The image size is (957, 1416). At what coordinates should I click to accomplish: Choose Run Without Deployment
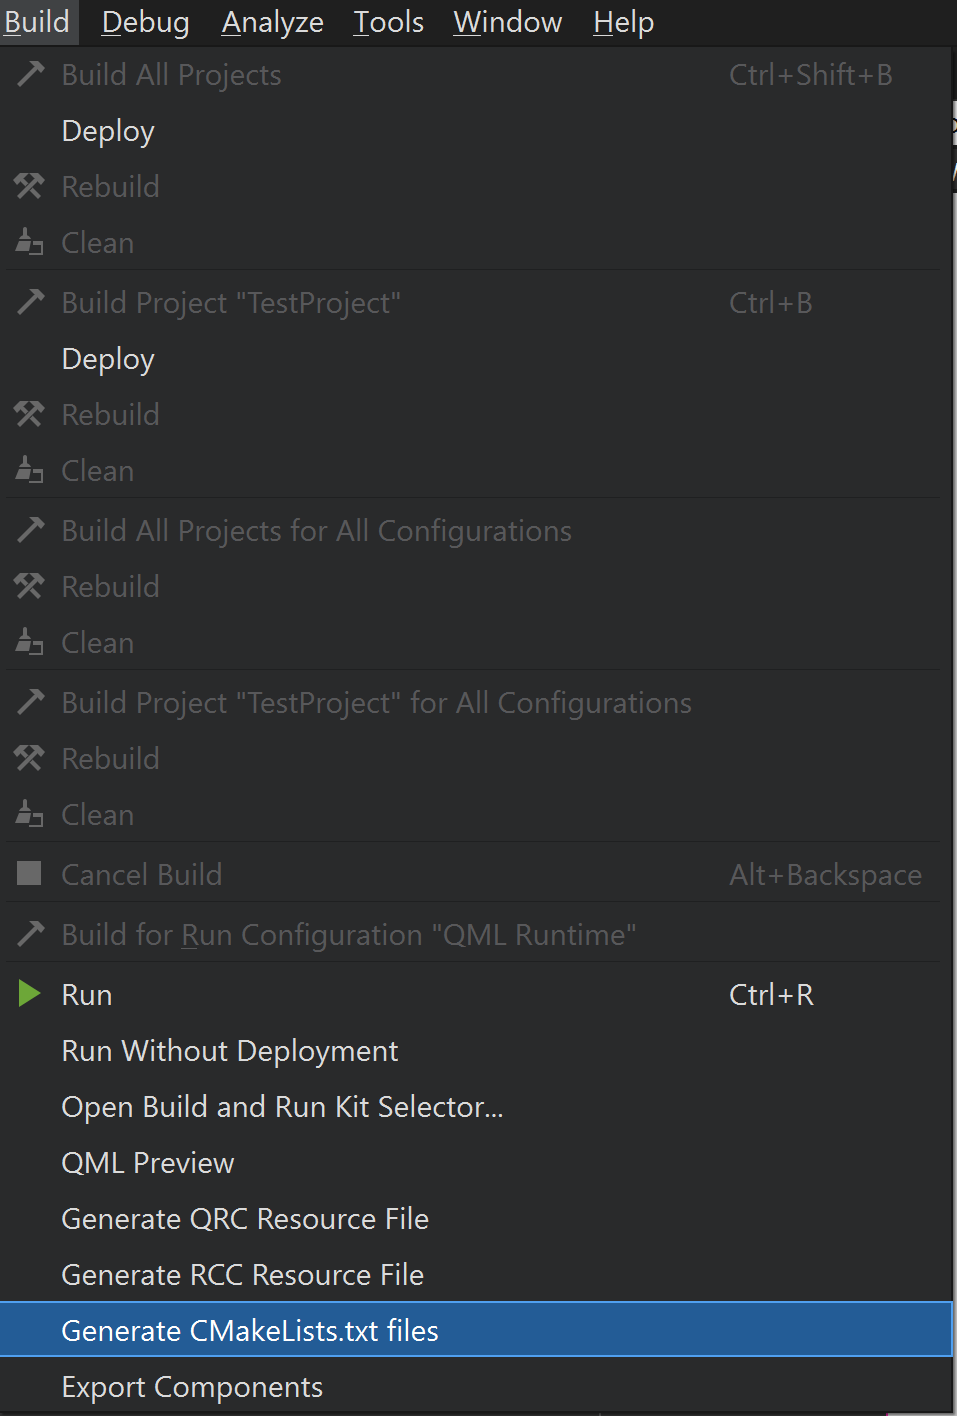(x=229, y=1050)
